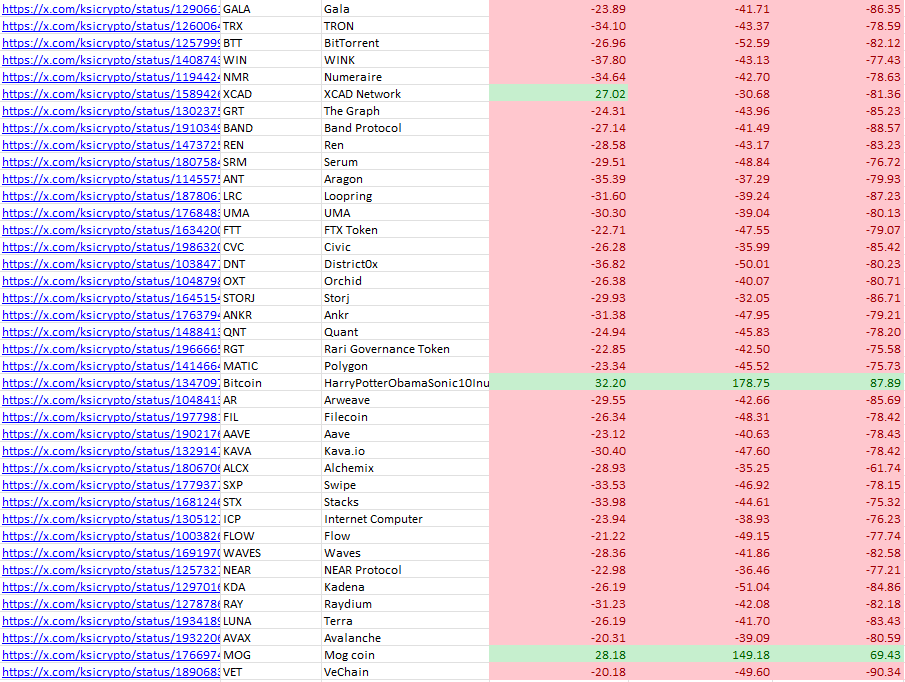Screen dimensions: 905x682
Task: Select the -61.74 value cell
Action: coord(838,468)
